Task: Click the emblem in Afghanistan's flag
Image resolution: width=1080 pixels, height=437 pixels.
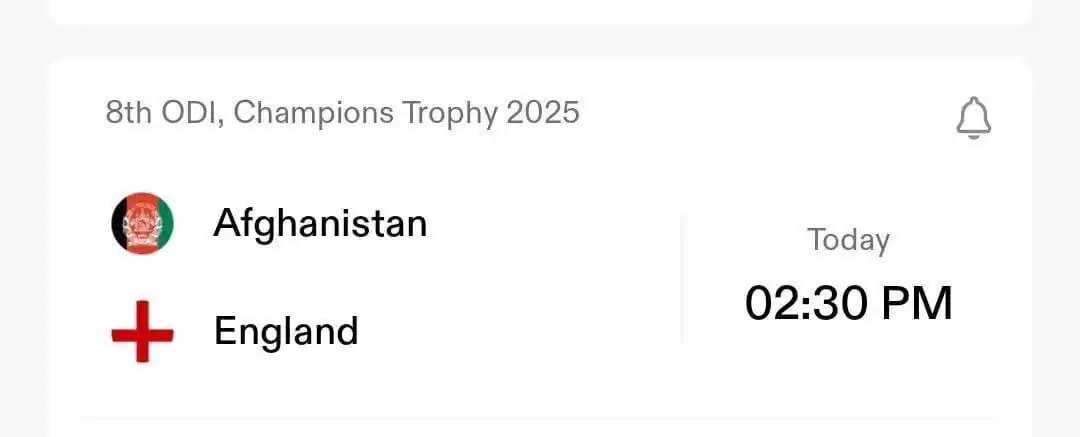Action: tap(143, 225)
